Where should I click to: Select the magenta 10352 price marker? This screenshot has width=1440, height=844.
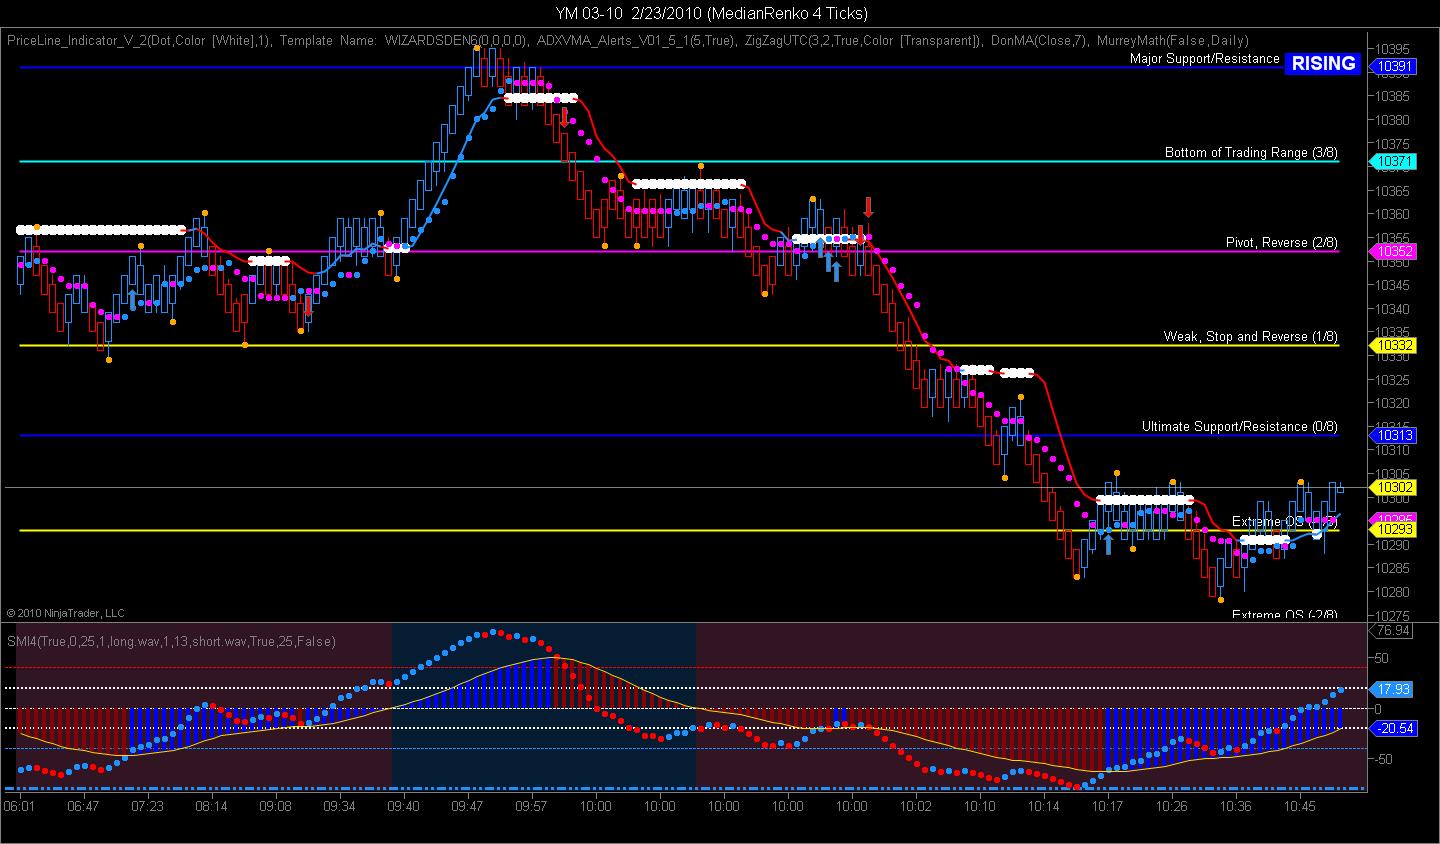click(x=1394, y=251)
